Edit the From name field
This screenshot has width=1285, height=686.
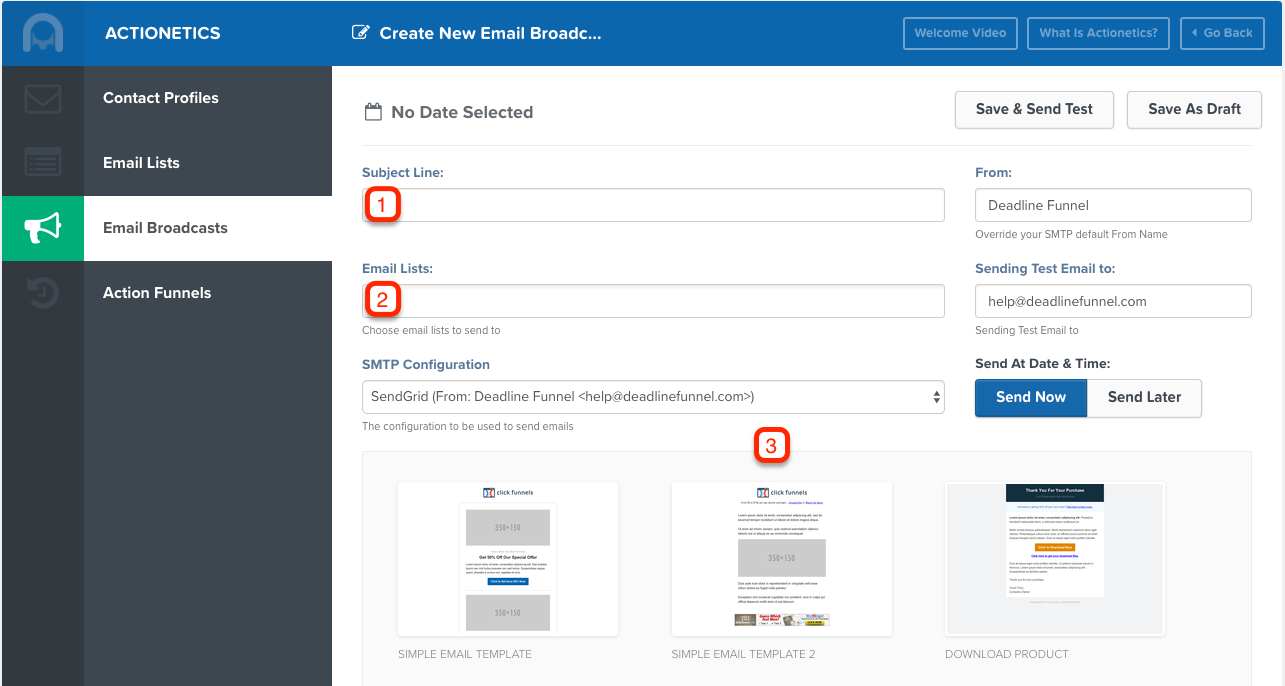click(1113, 205)
